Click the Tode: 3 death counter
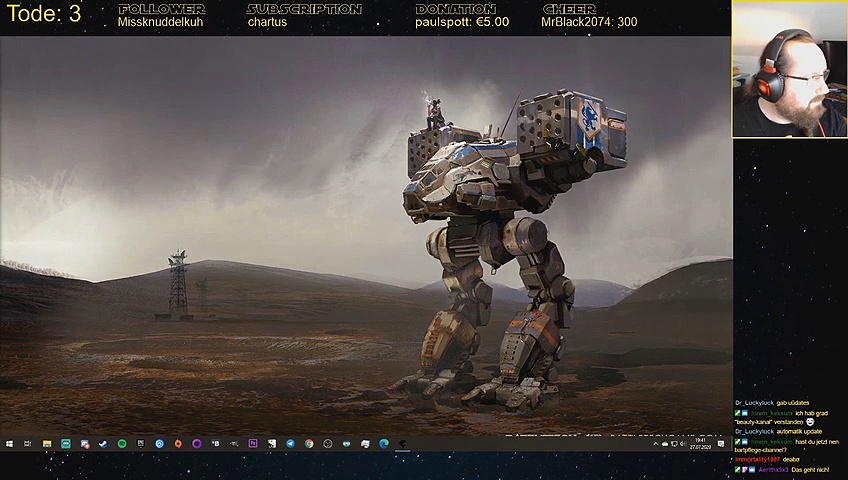The image size is (848, 480). [x=44, y=14]
